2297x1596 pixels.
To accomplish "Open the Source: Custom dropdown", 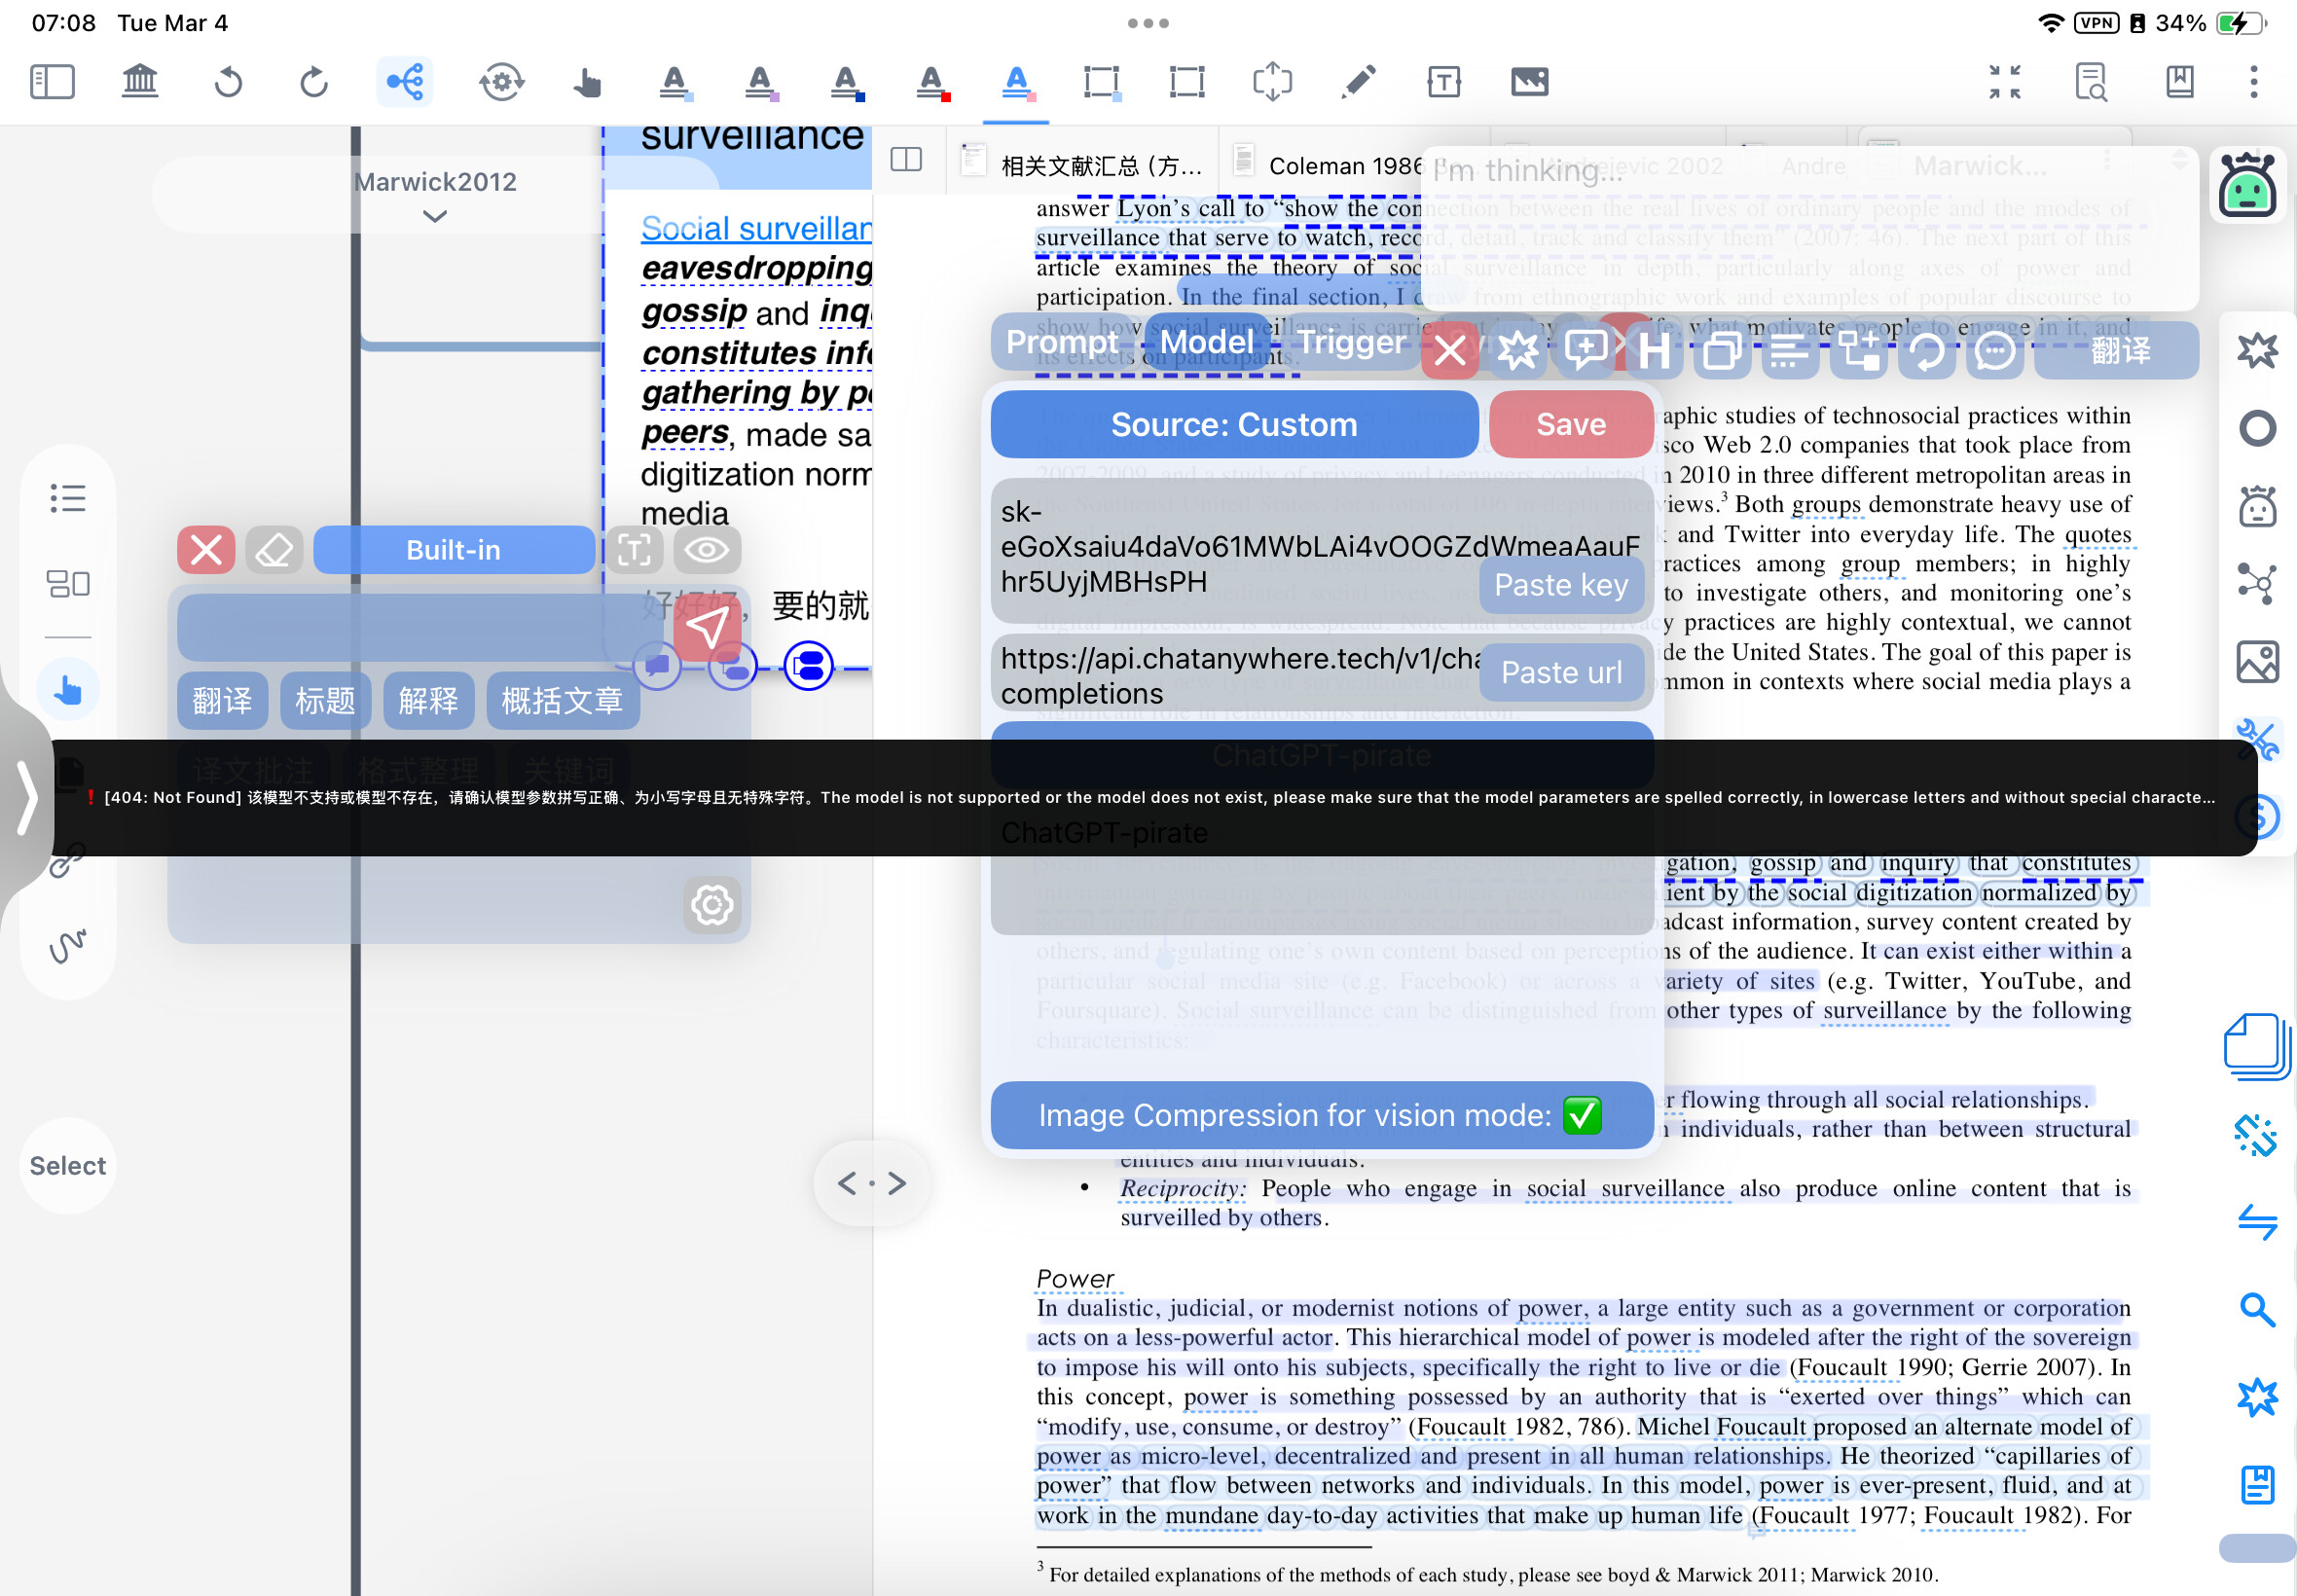I will tap(1234, 424).
